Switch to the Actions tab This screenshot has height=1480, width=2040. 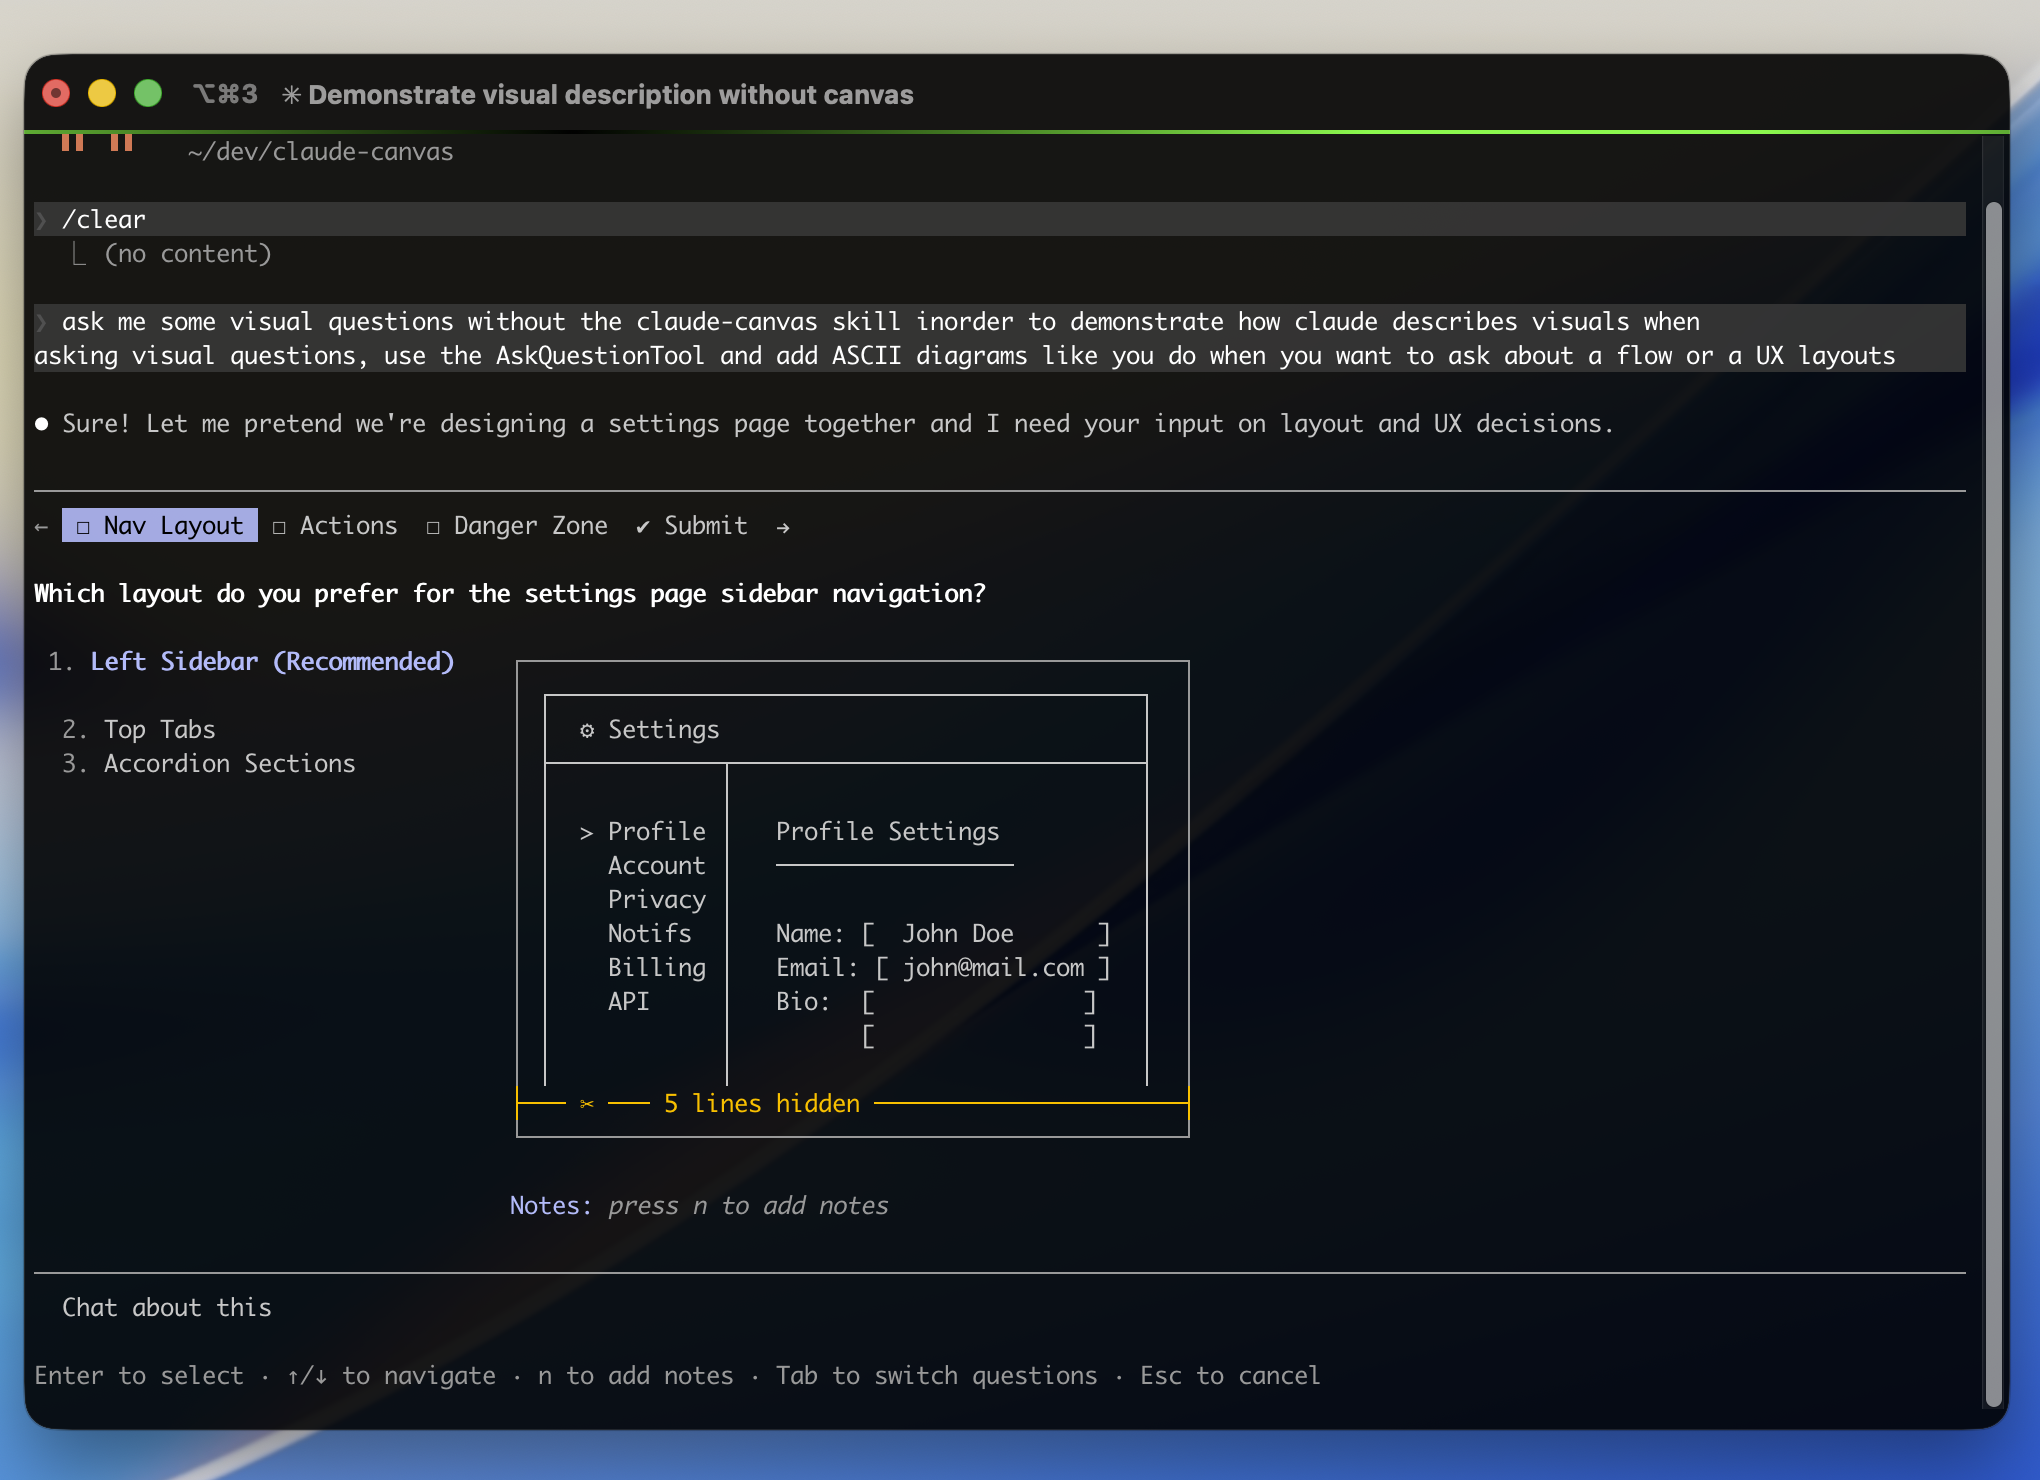coord(347,525)
